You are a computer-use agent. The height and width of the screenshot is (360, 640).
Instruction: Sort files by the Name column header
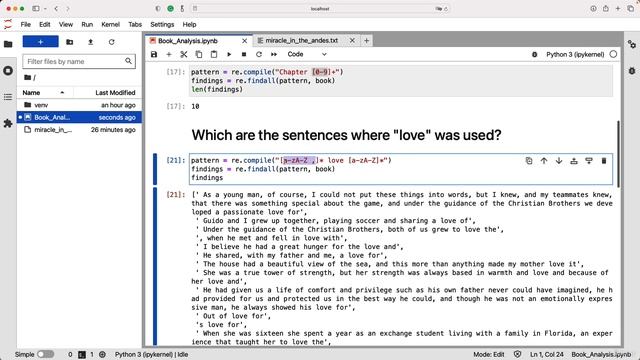(x=43, y=93)
